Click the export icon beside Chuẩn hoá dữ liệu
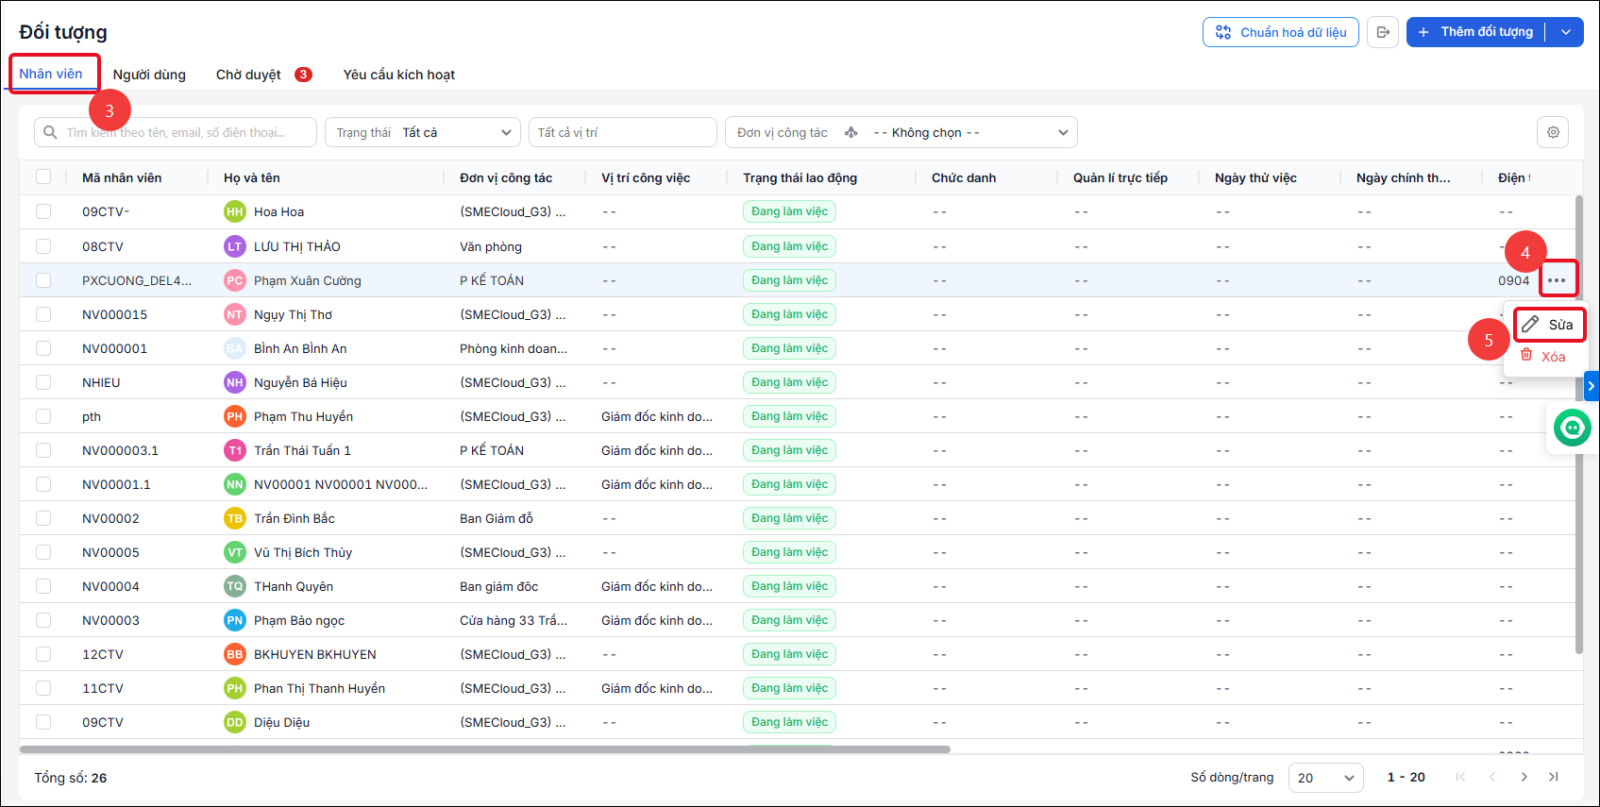This screenshot has width=1600, height=807. (1383, 32)
